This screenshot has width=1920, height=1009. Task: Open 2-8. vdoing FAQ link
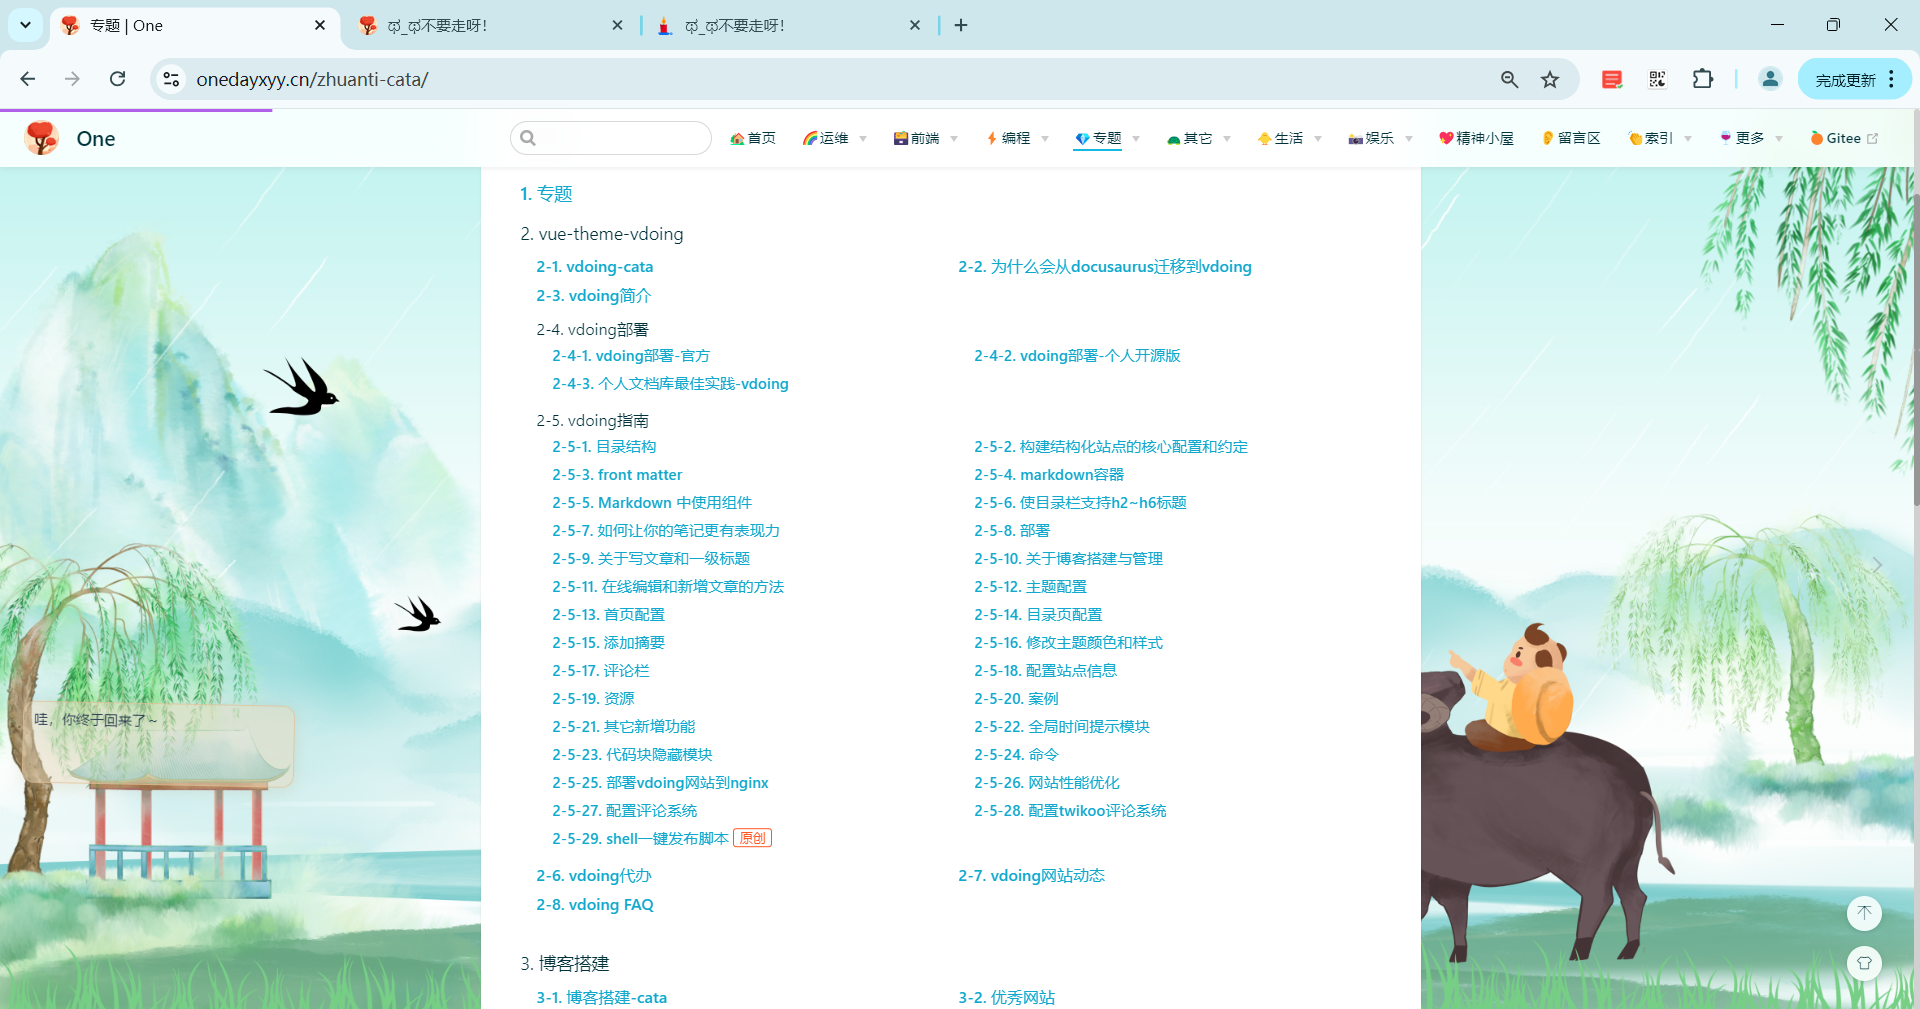coord(594,905)
